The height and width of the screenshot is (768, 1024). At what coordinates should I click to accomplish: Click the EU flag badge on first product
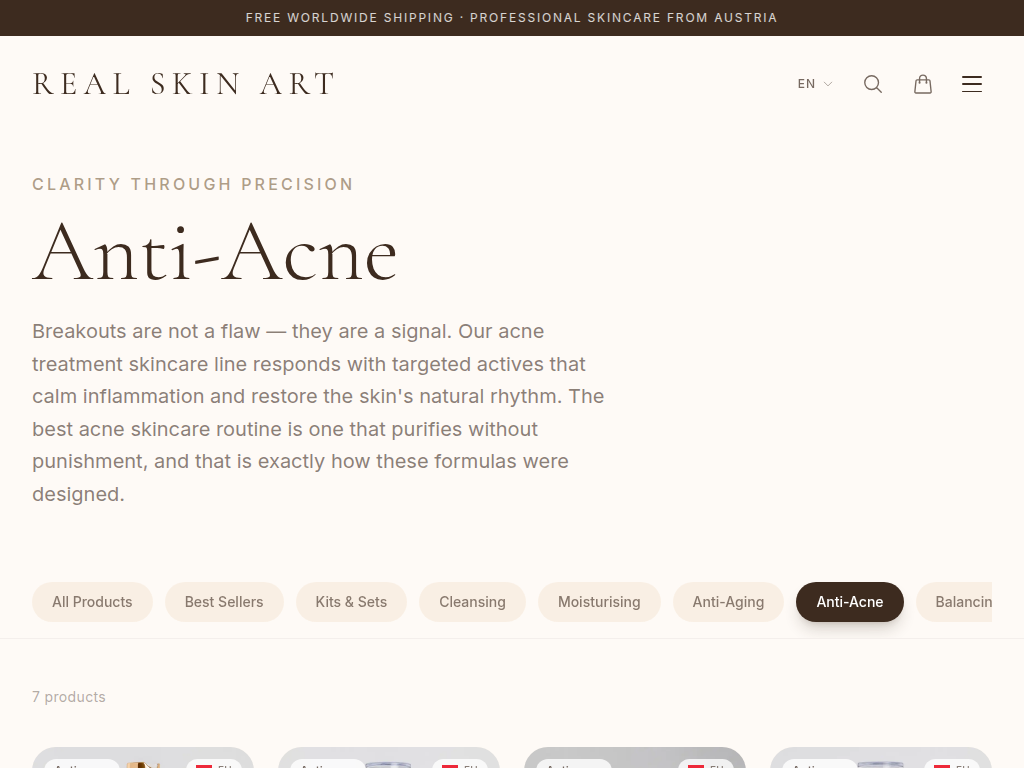click(x=213, y=764)
